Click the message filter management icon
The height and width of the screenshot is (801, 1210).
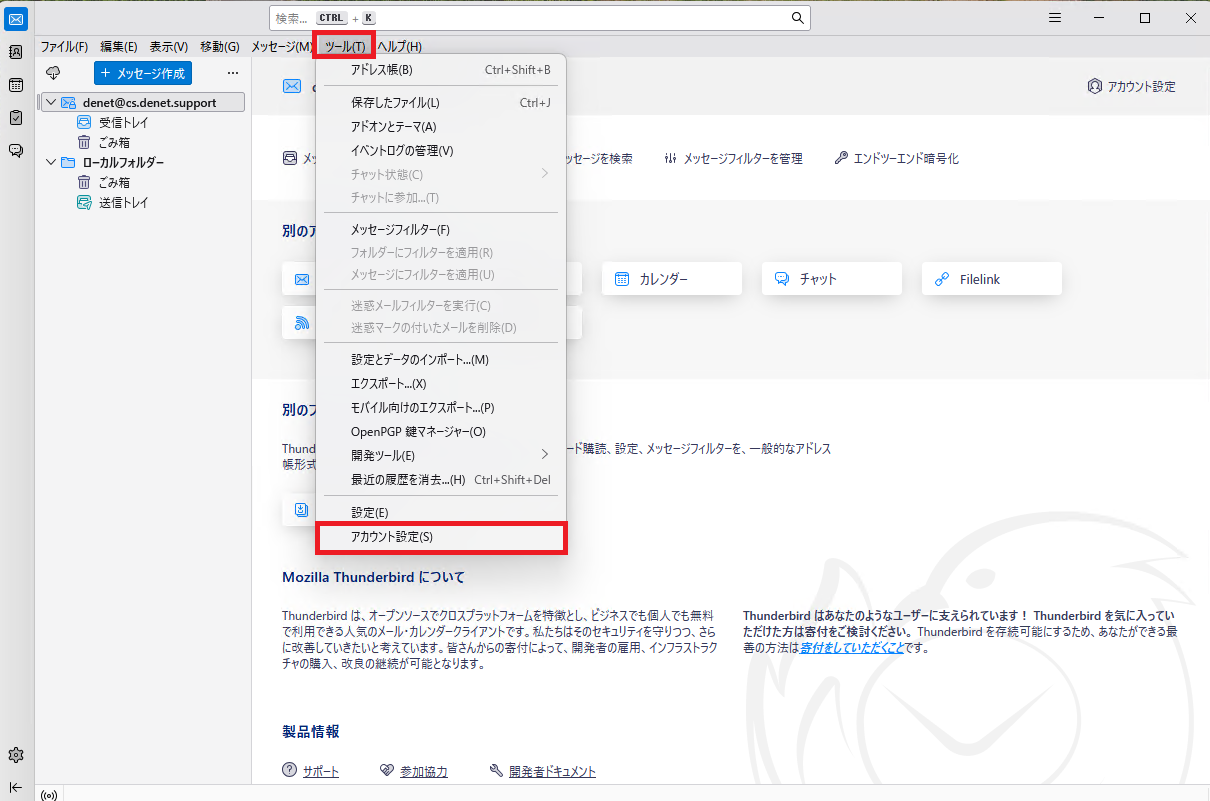[x=671, y=158]
